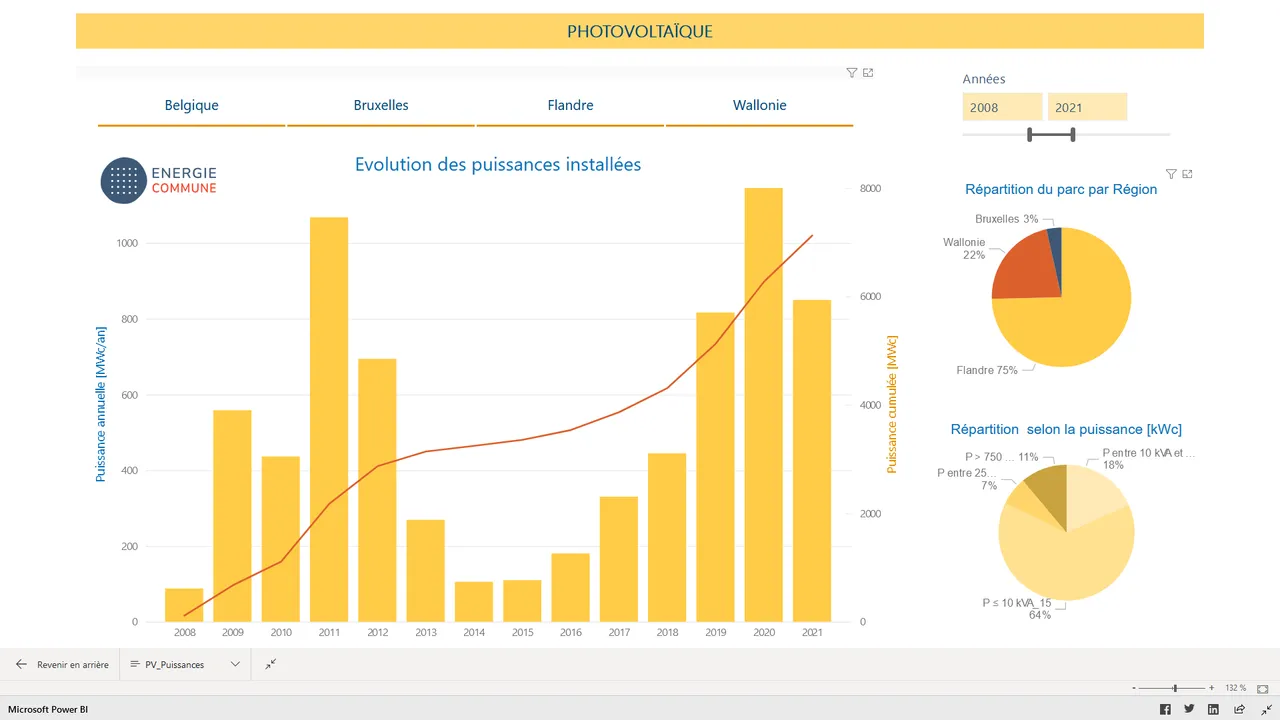Click the zoom out minus sign

coord(1134,688)
